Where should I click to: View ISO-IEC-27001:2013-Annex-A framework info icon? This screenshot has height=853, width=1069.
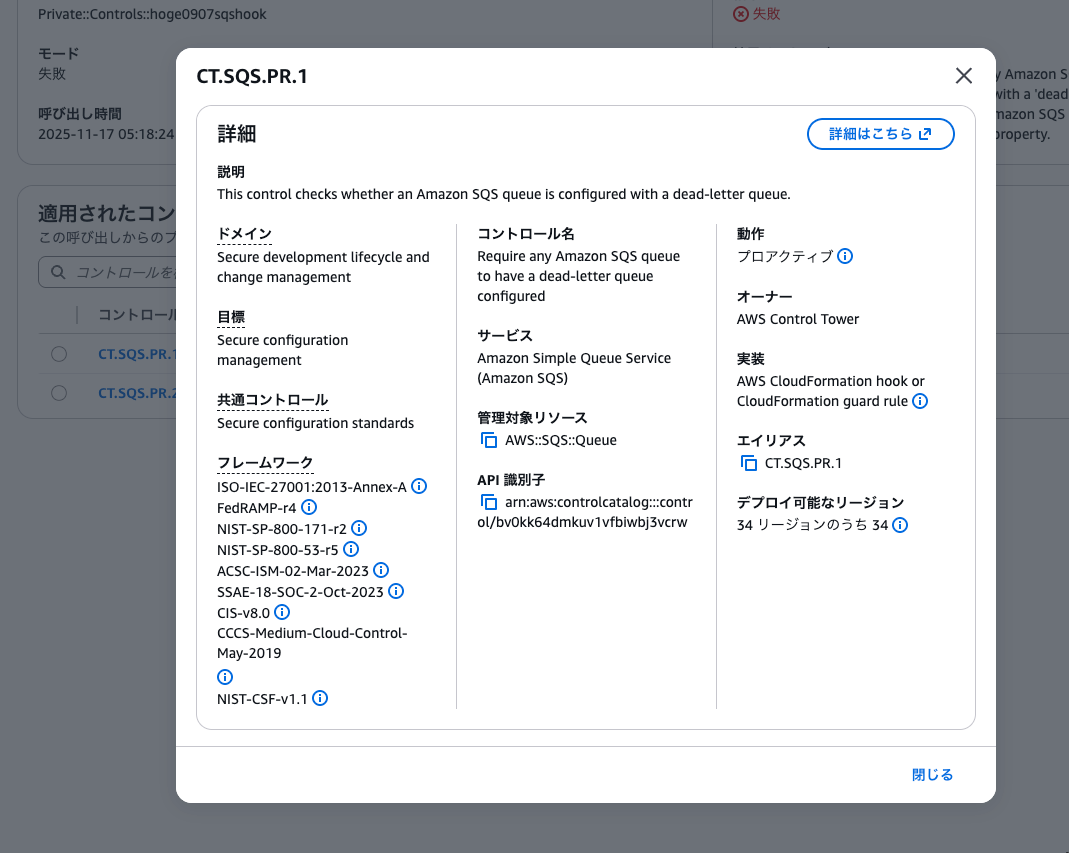[419, 486]
